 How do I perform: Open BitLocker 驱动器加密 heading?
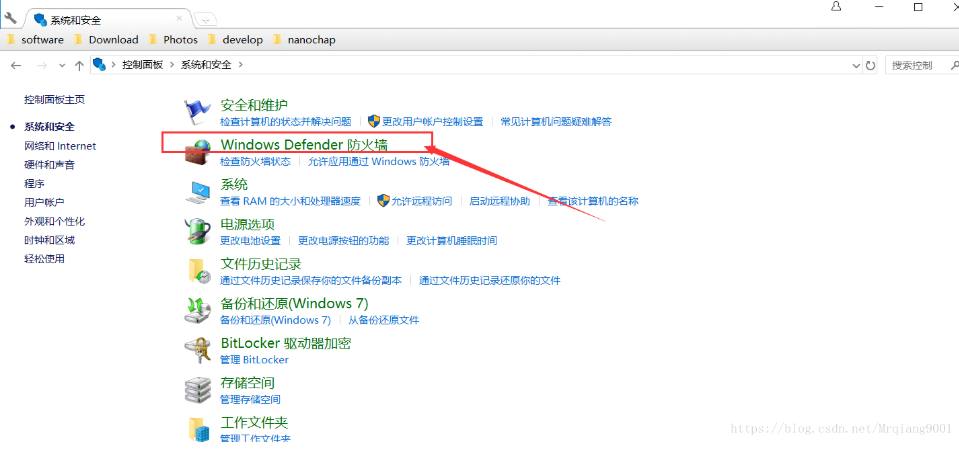pyautogui.click(x=286, y=343)
